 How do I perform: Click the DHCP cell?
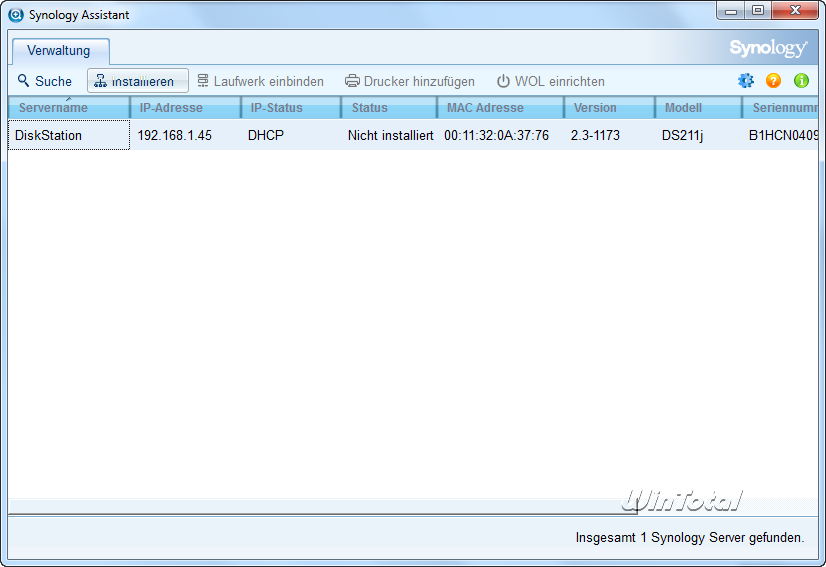(x=266, y=135)
